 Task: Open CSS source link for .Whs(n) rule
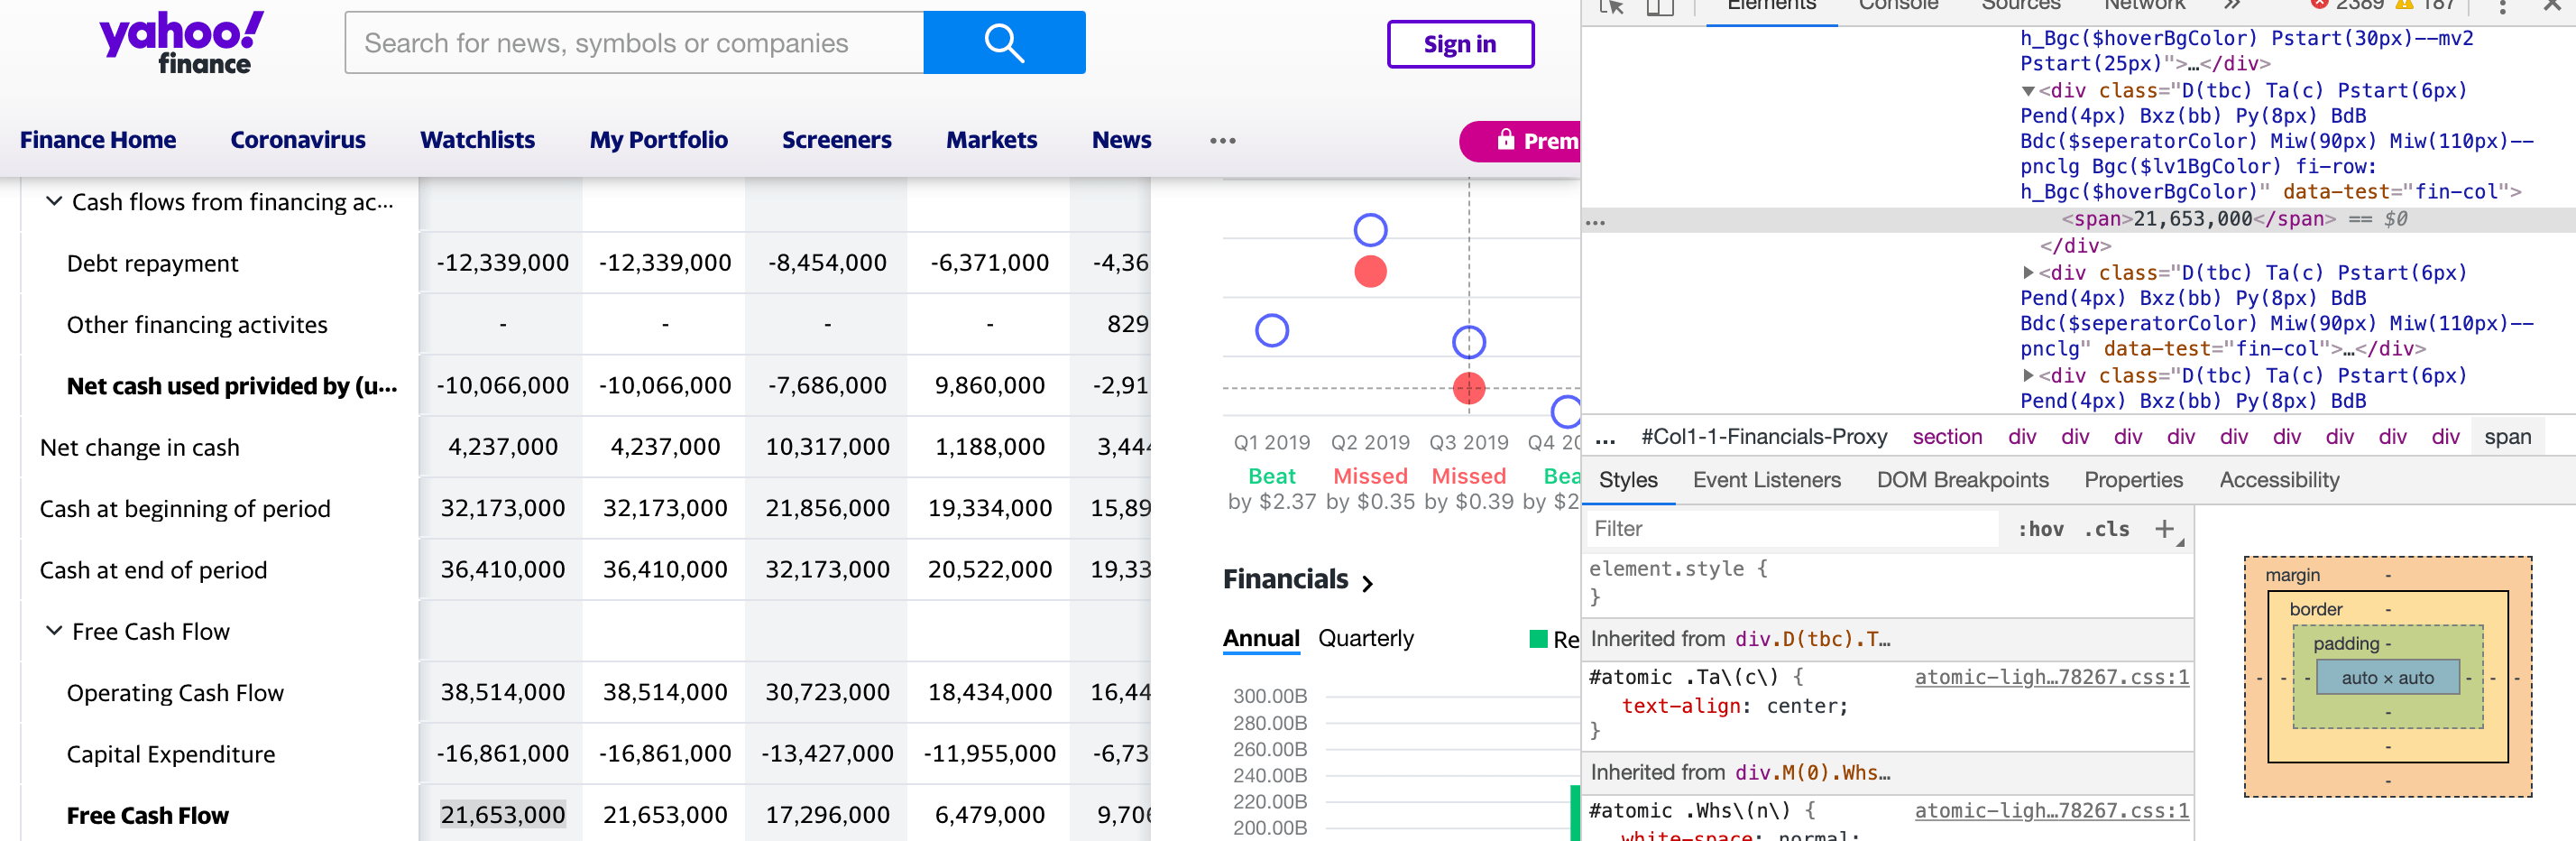click(2051, 812)
